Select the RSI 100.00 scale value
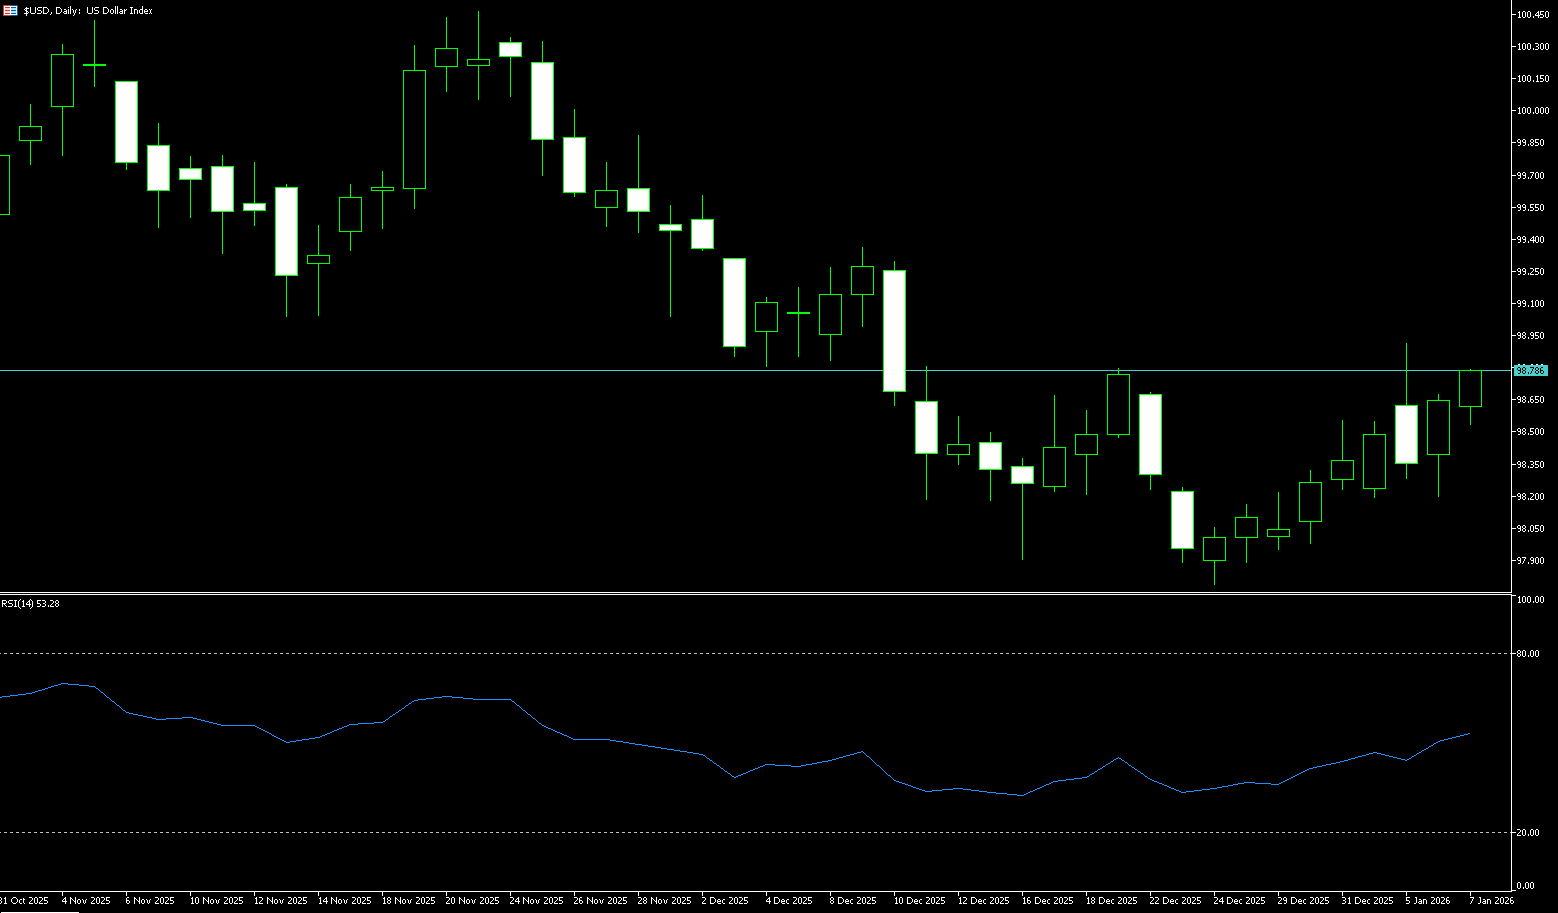This screenshot has height=913, width=1558. click(x=1529, y=600)
